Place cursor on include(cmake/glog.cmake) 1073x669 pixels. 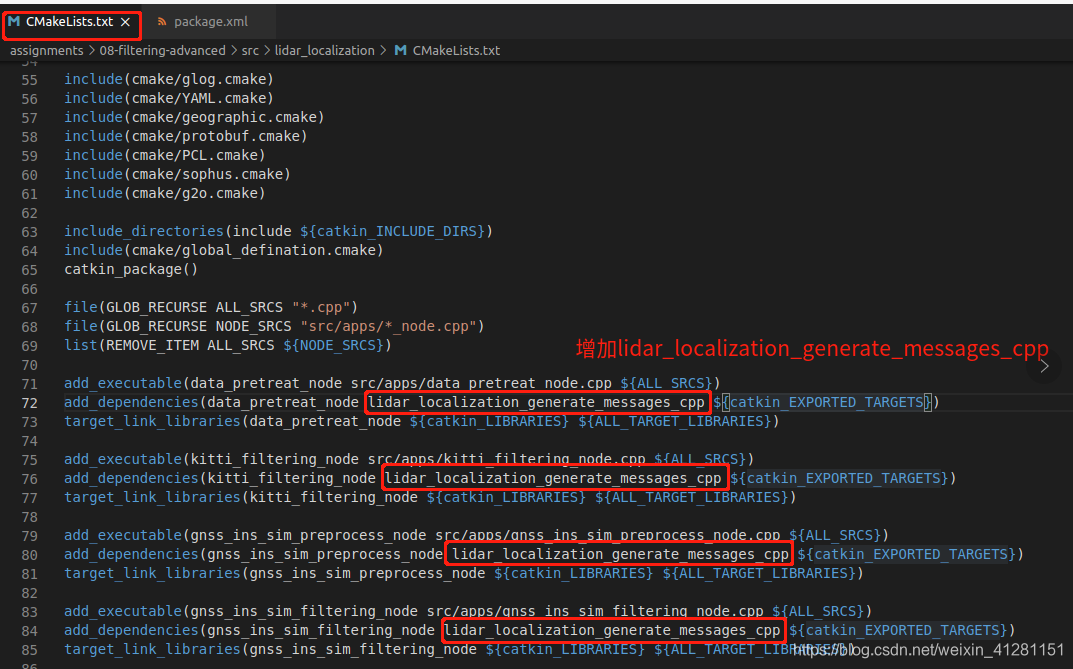click(x=169, y=79)
